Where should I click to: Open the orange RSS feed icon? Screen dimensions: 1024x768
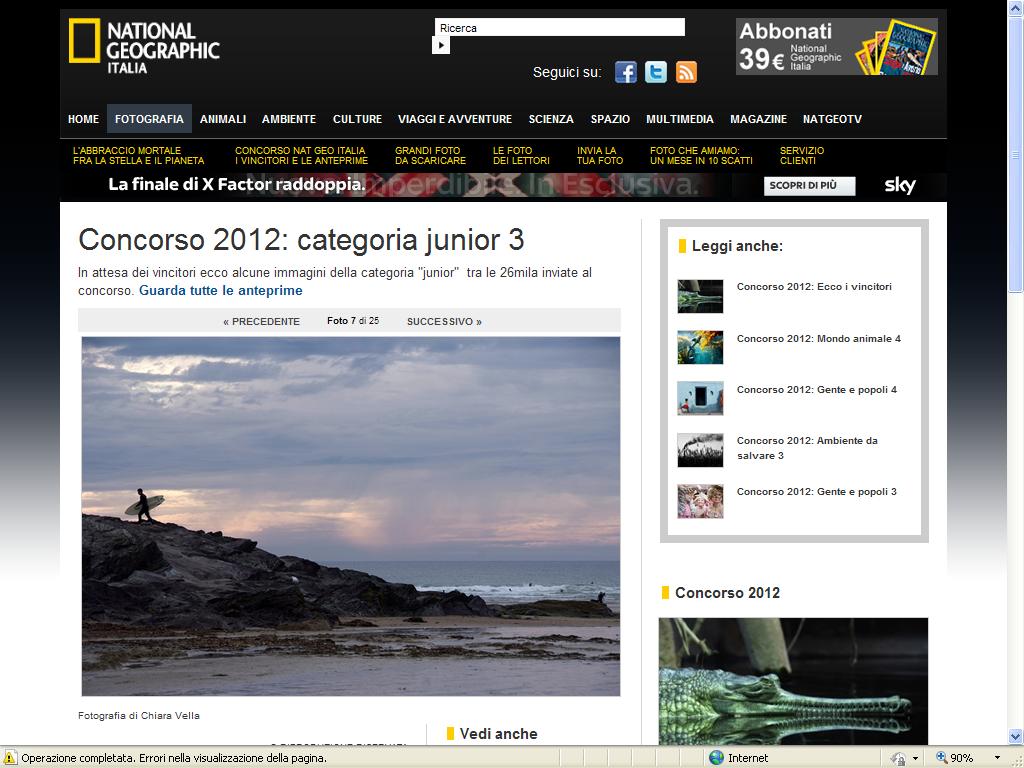tap(686, 72)
